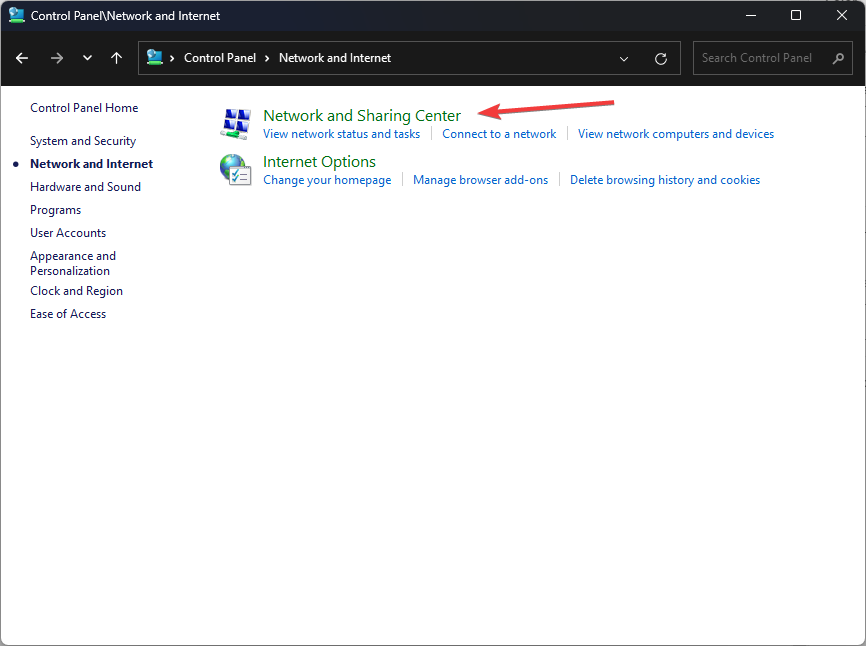This screenshot has width=866, height=646.
Task: Expand the address bar history dropdown
Action: click(x=624, y=59)
